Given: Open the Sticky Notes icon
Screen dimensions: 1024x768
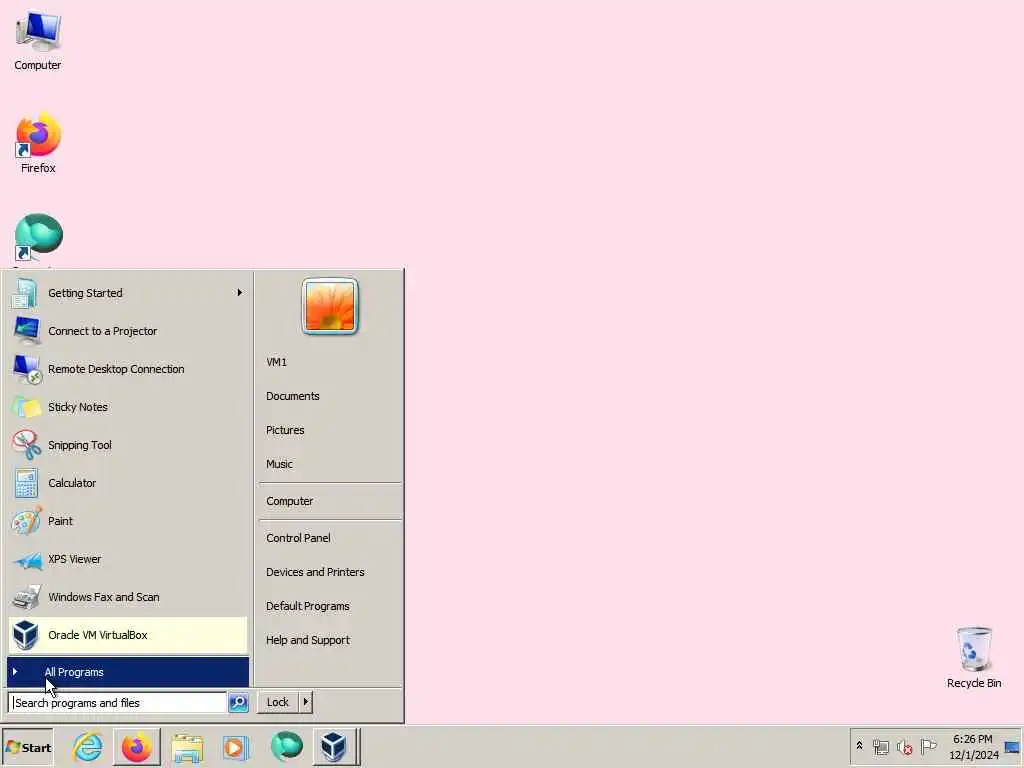Looking at the screenshot, I should tap(26, 407).
